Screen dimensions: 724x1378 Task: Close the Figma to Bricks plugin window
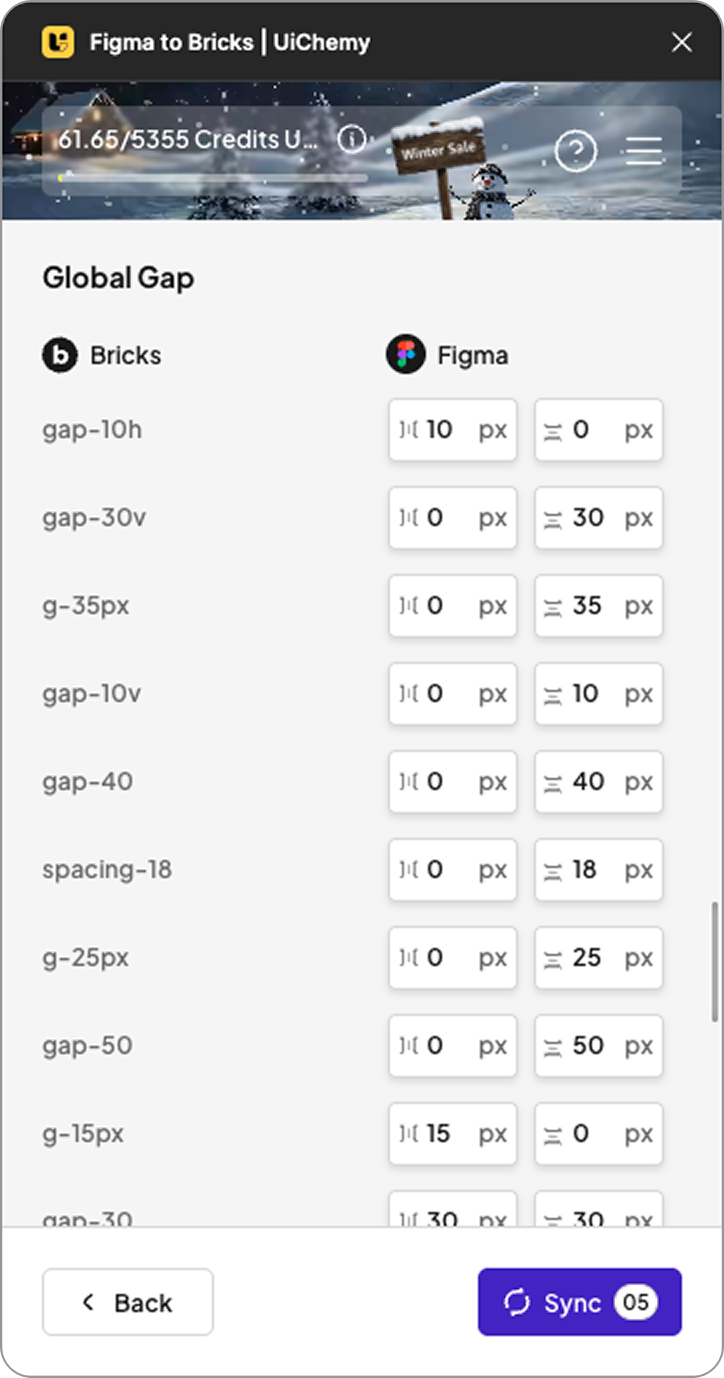pyautogui.click(x=681, y=42)
